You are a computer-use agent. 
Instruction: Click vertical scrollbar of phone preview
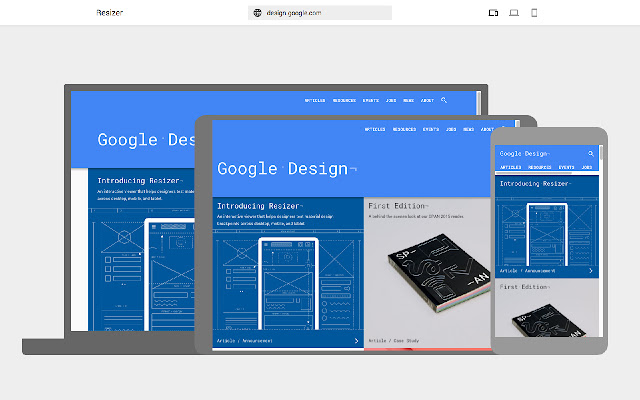[601, 153]
